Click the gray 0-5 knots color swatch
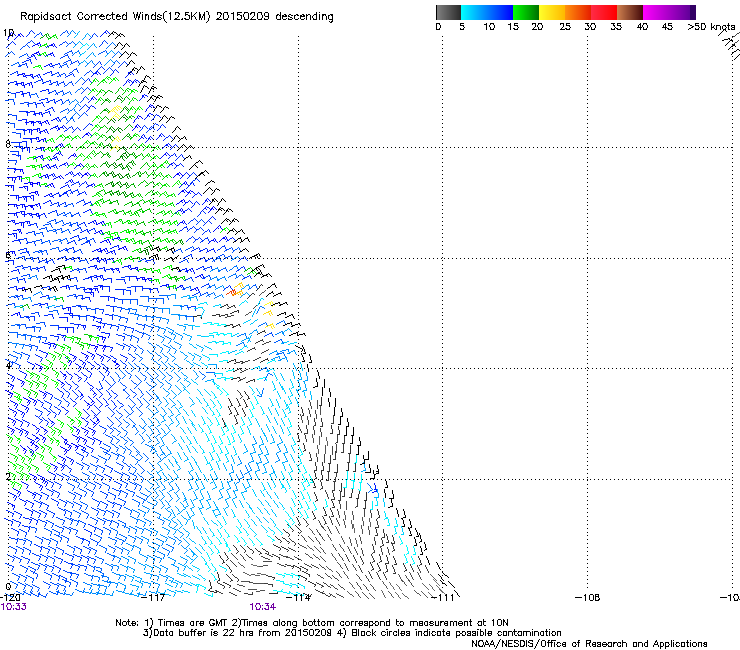The height and width of the screenshot is (650, 740). [x=448, y=12]
